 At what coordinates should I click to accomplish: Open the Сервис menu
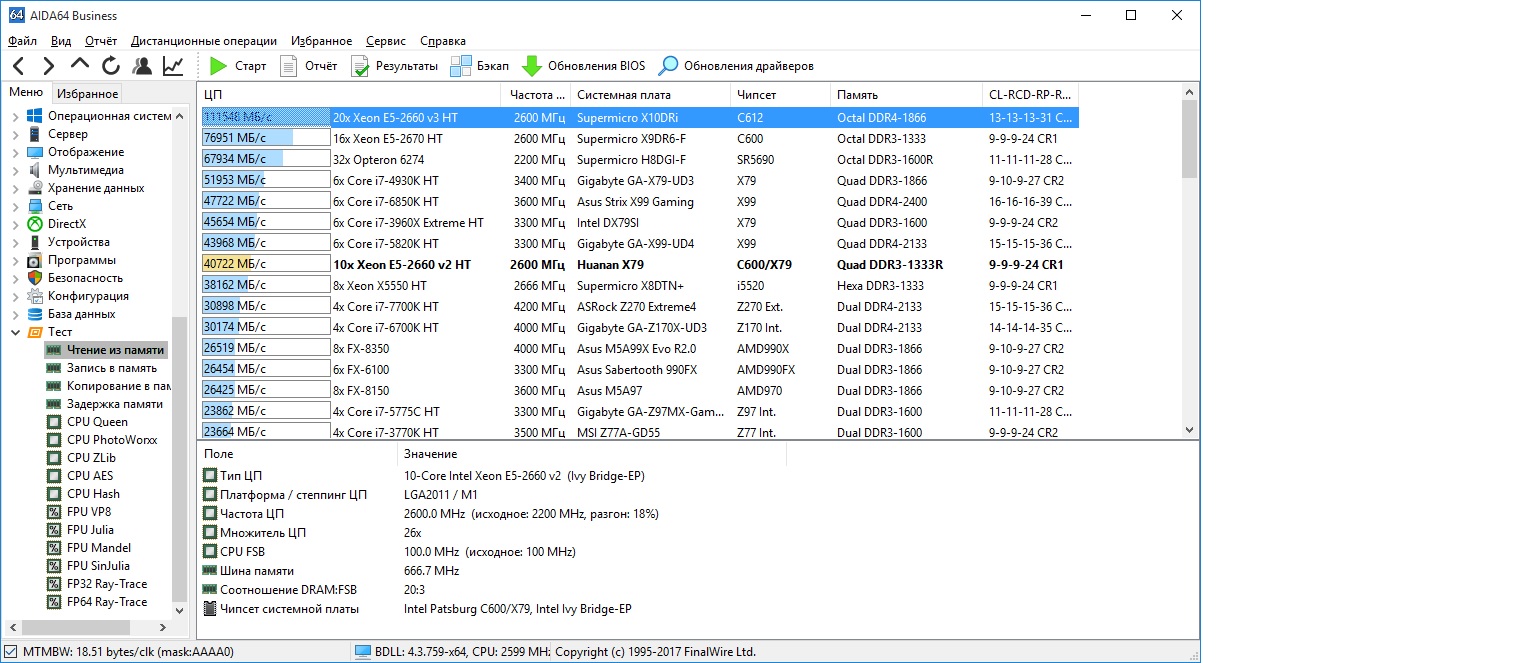click(386, 41)
